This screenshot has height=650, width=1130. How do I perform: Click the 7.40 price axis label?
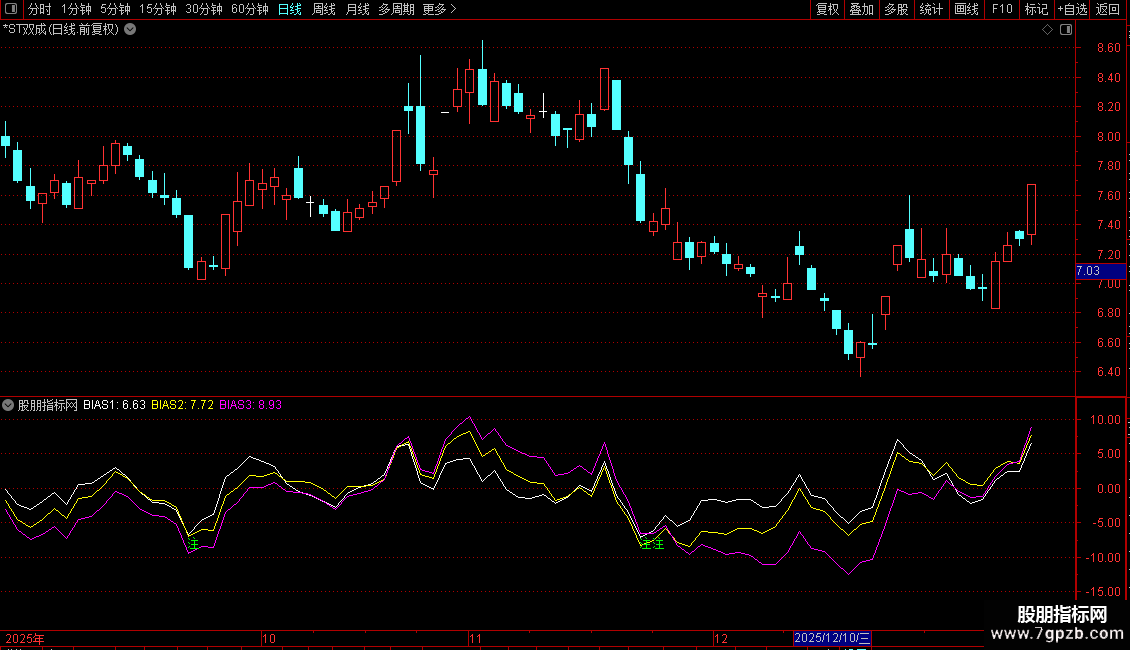point(1108,225)
